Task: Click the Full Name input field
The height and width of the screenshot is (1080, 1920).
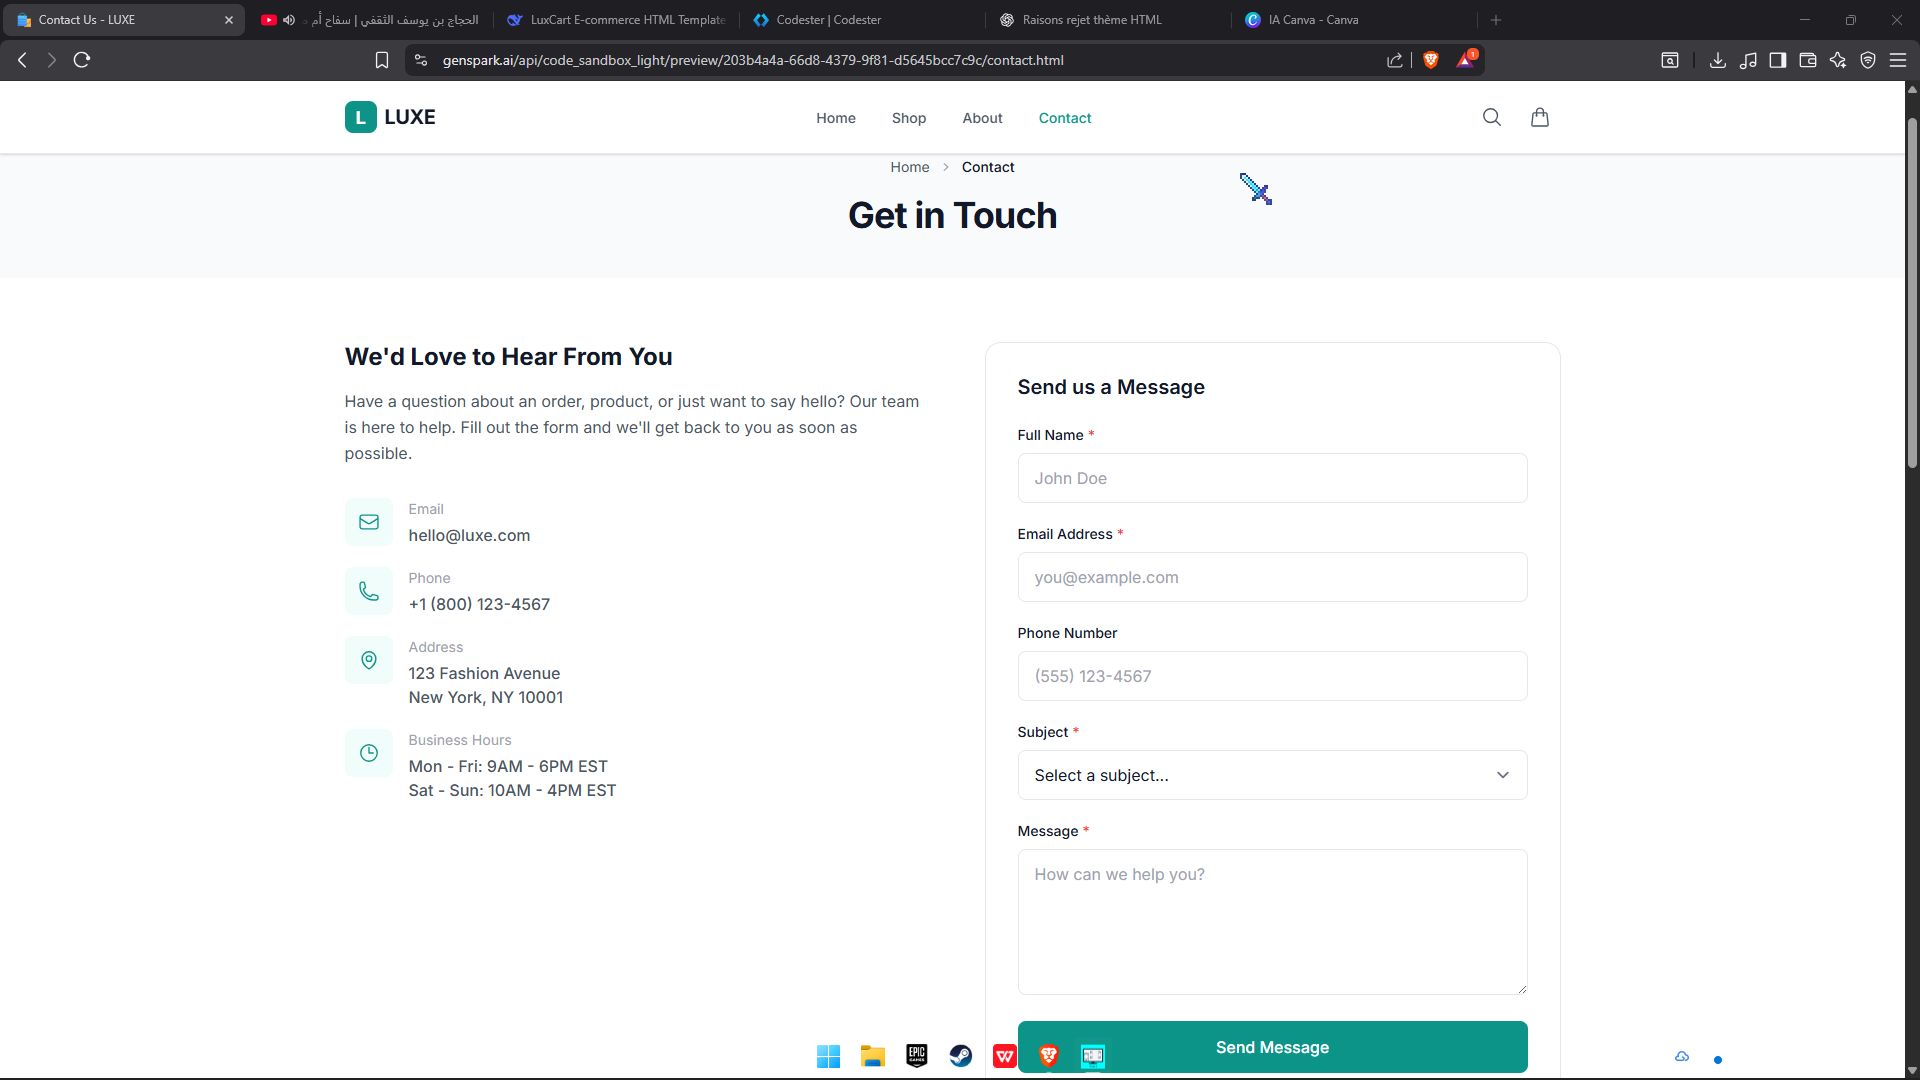Action: tap(1271, 478)
